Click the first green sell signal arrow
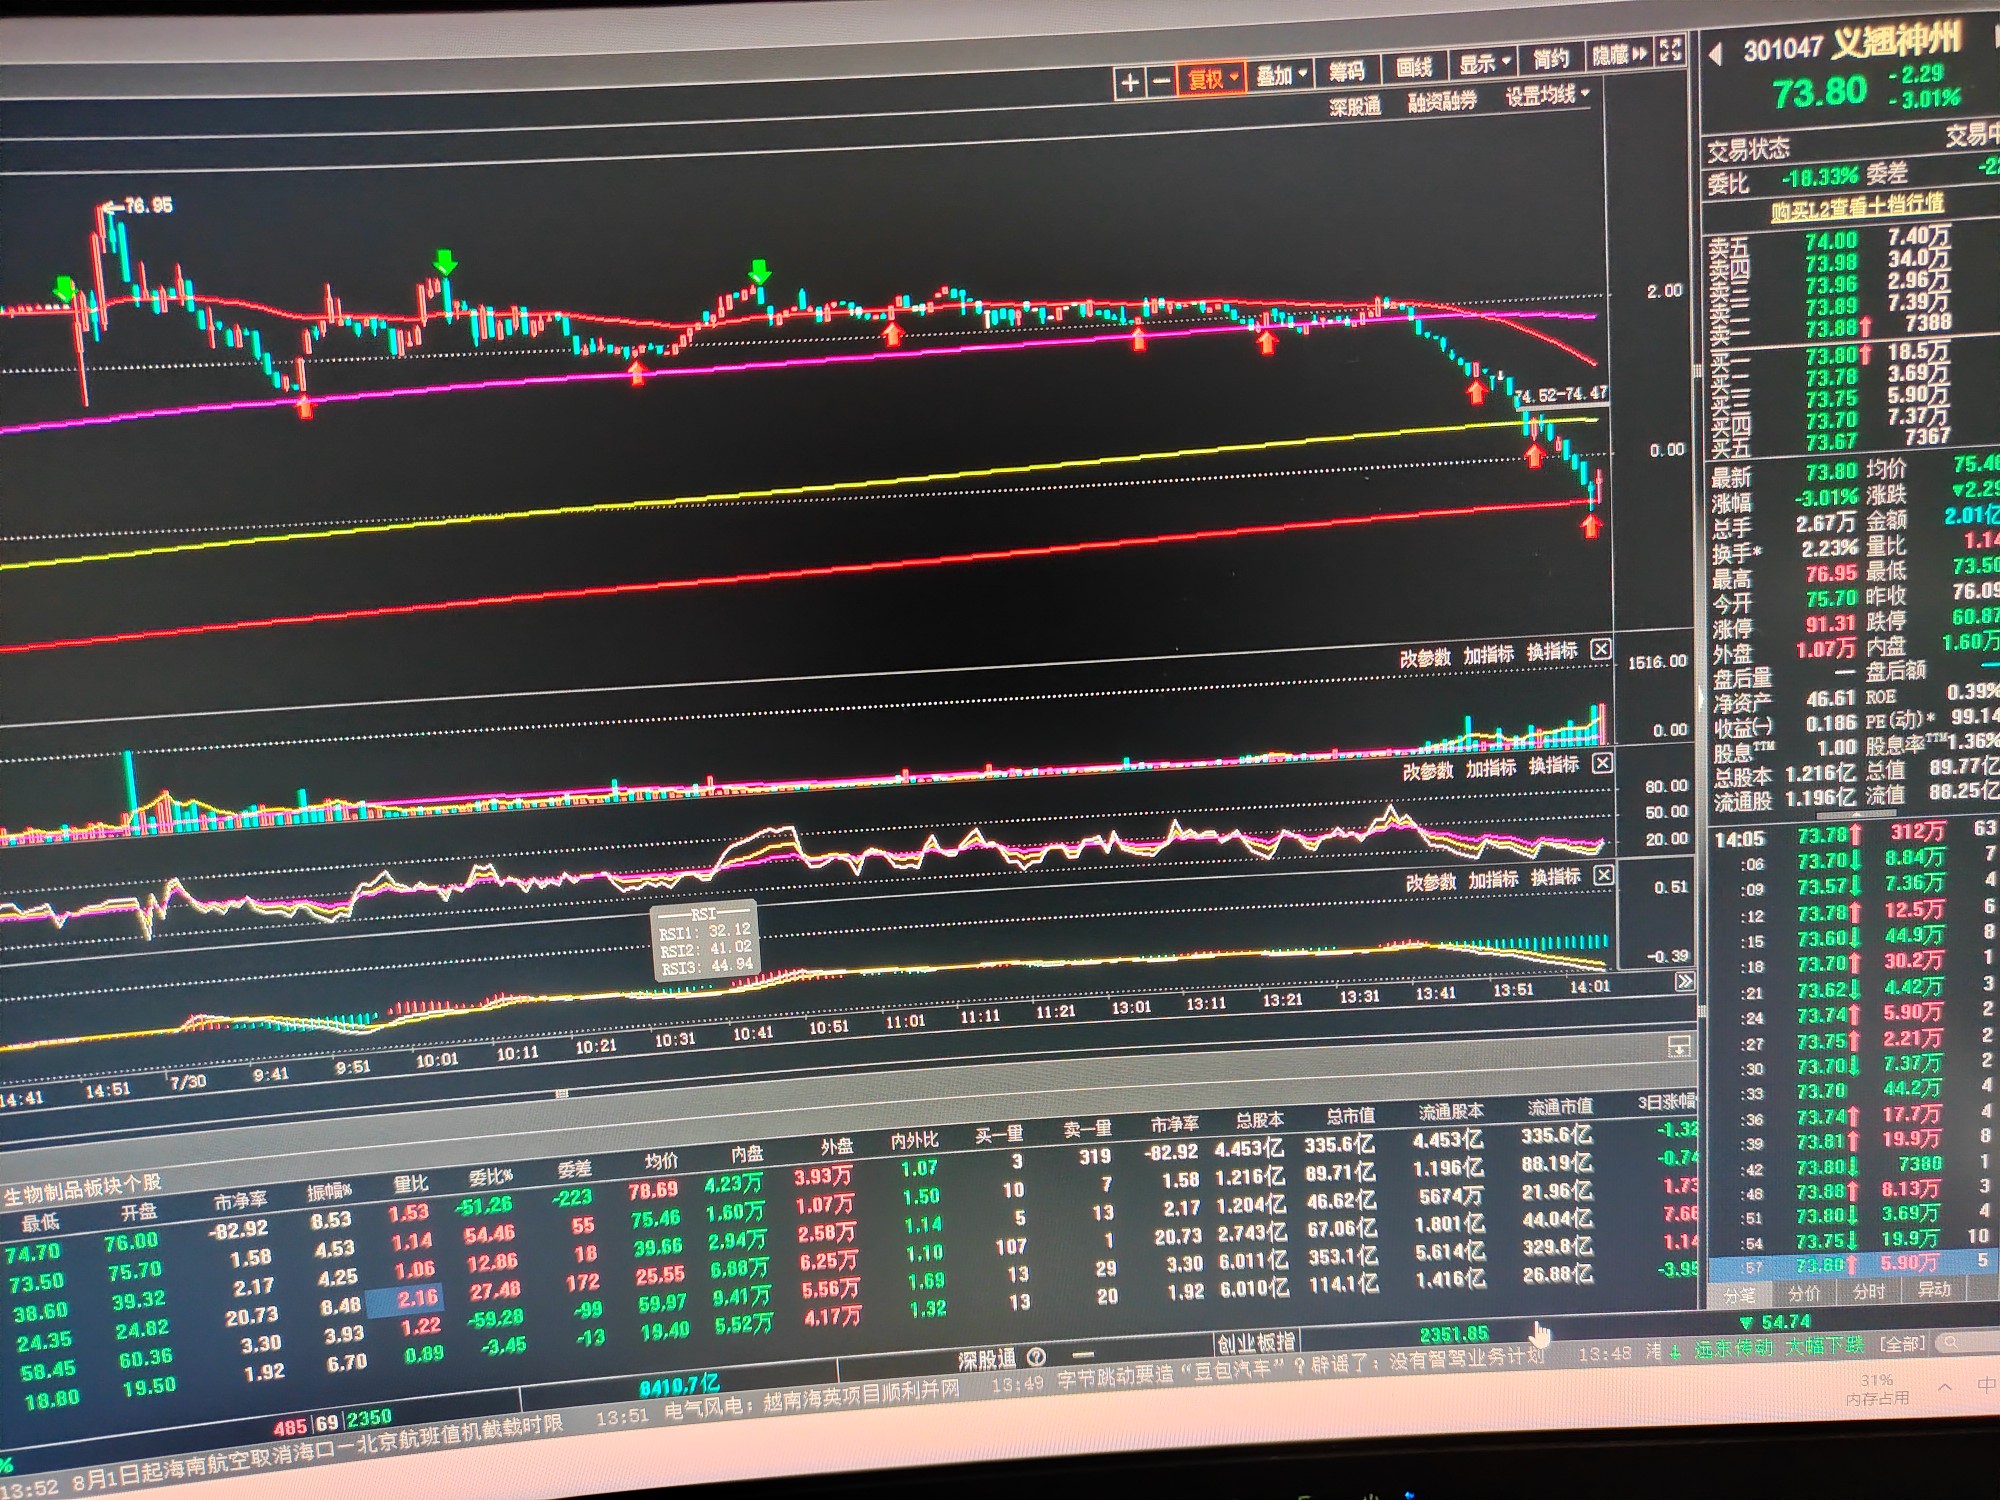 (x=65, y=289)
